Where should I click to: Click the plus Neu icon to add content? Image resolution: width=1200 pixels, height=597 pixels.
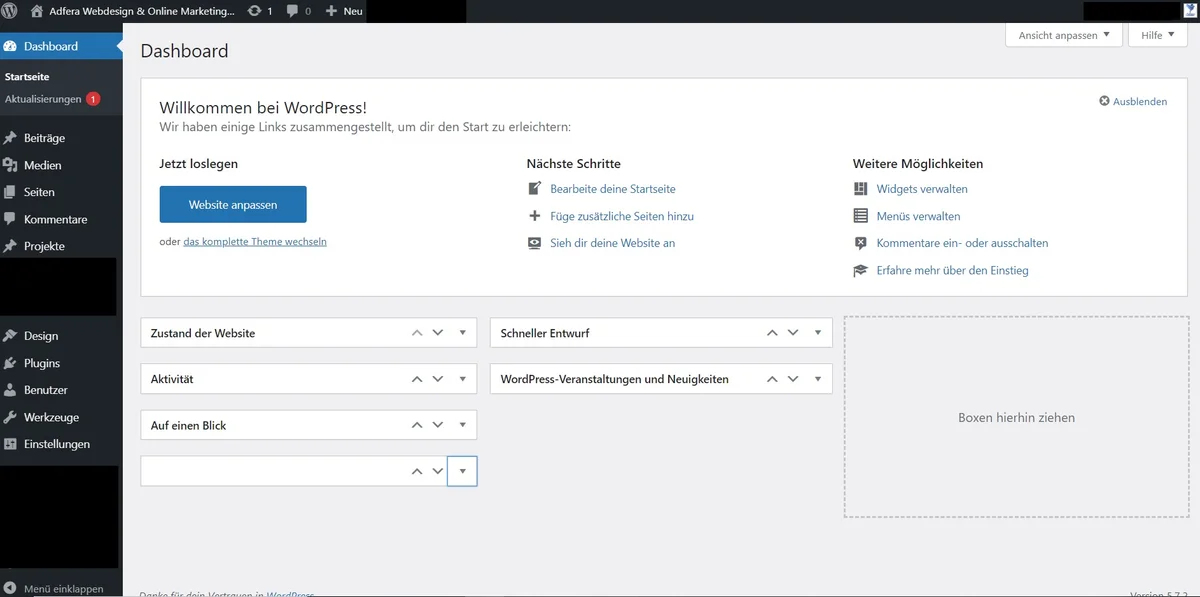tap(332, 11)
